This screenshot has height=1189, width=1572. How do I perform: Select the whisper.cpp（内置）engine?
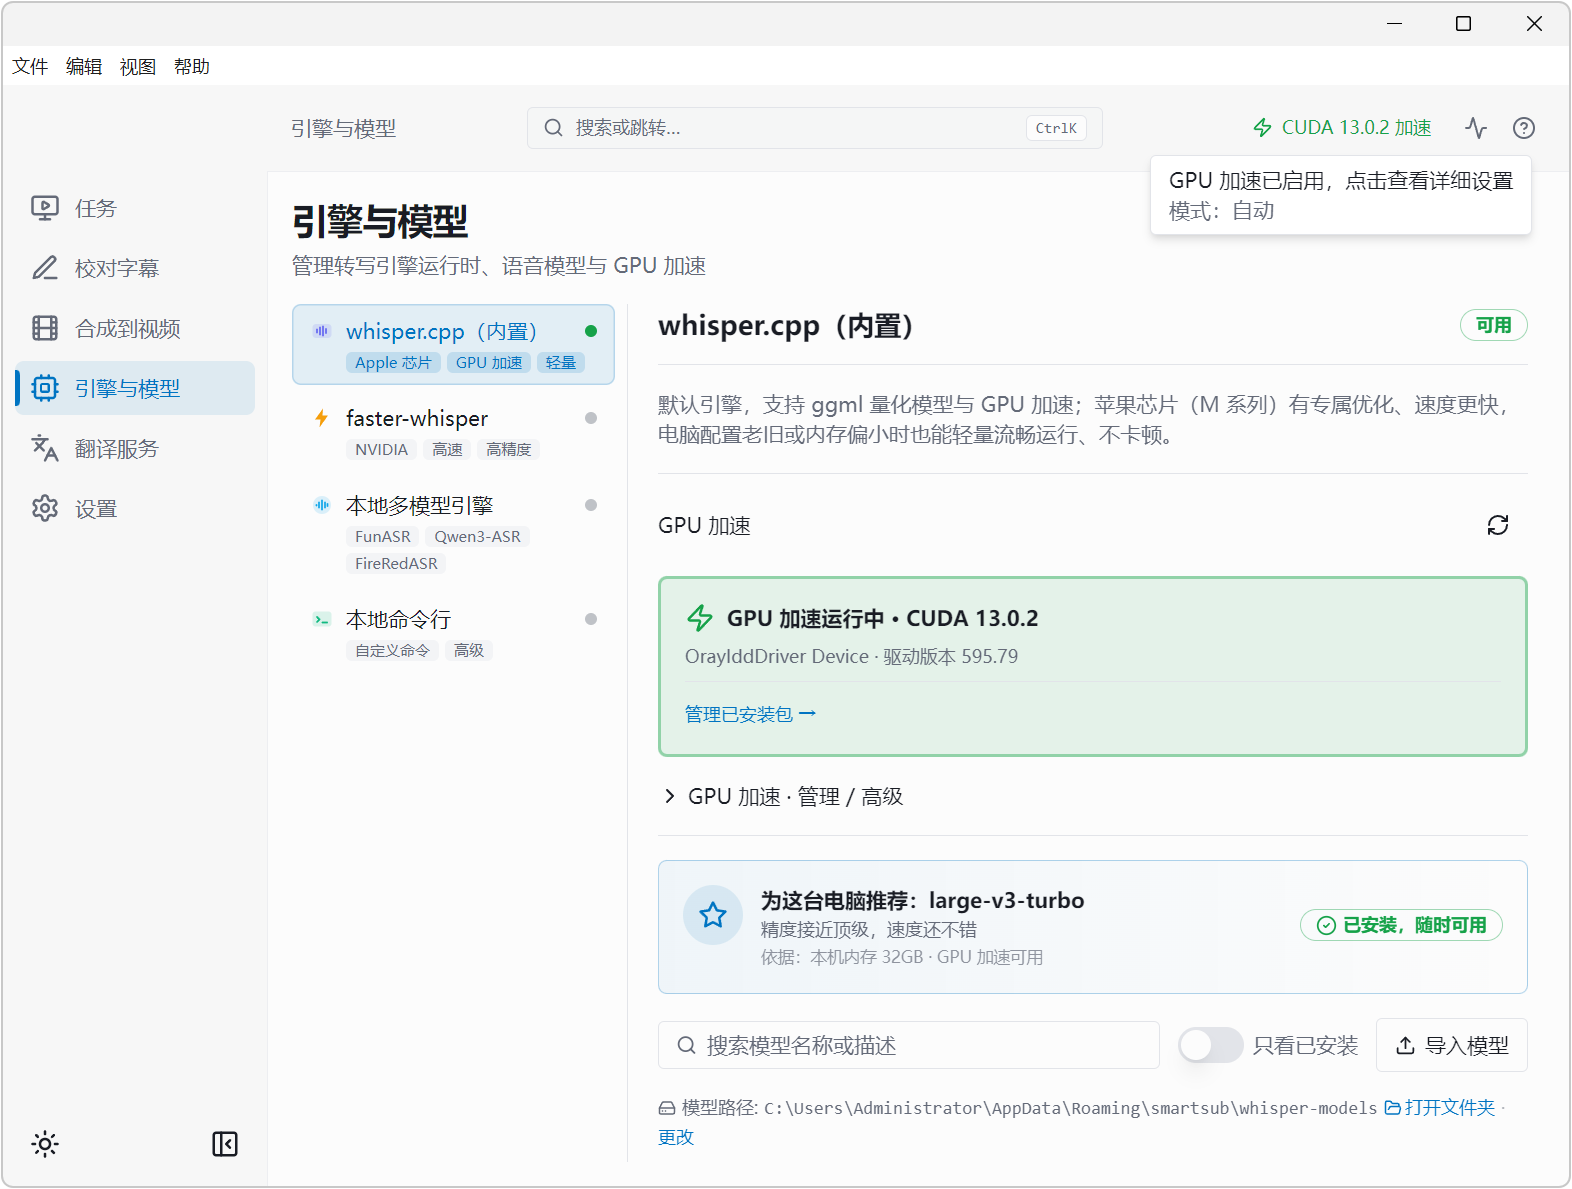[453, 344]
